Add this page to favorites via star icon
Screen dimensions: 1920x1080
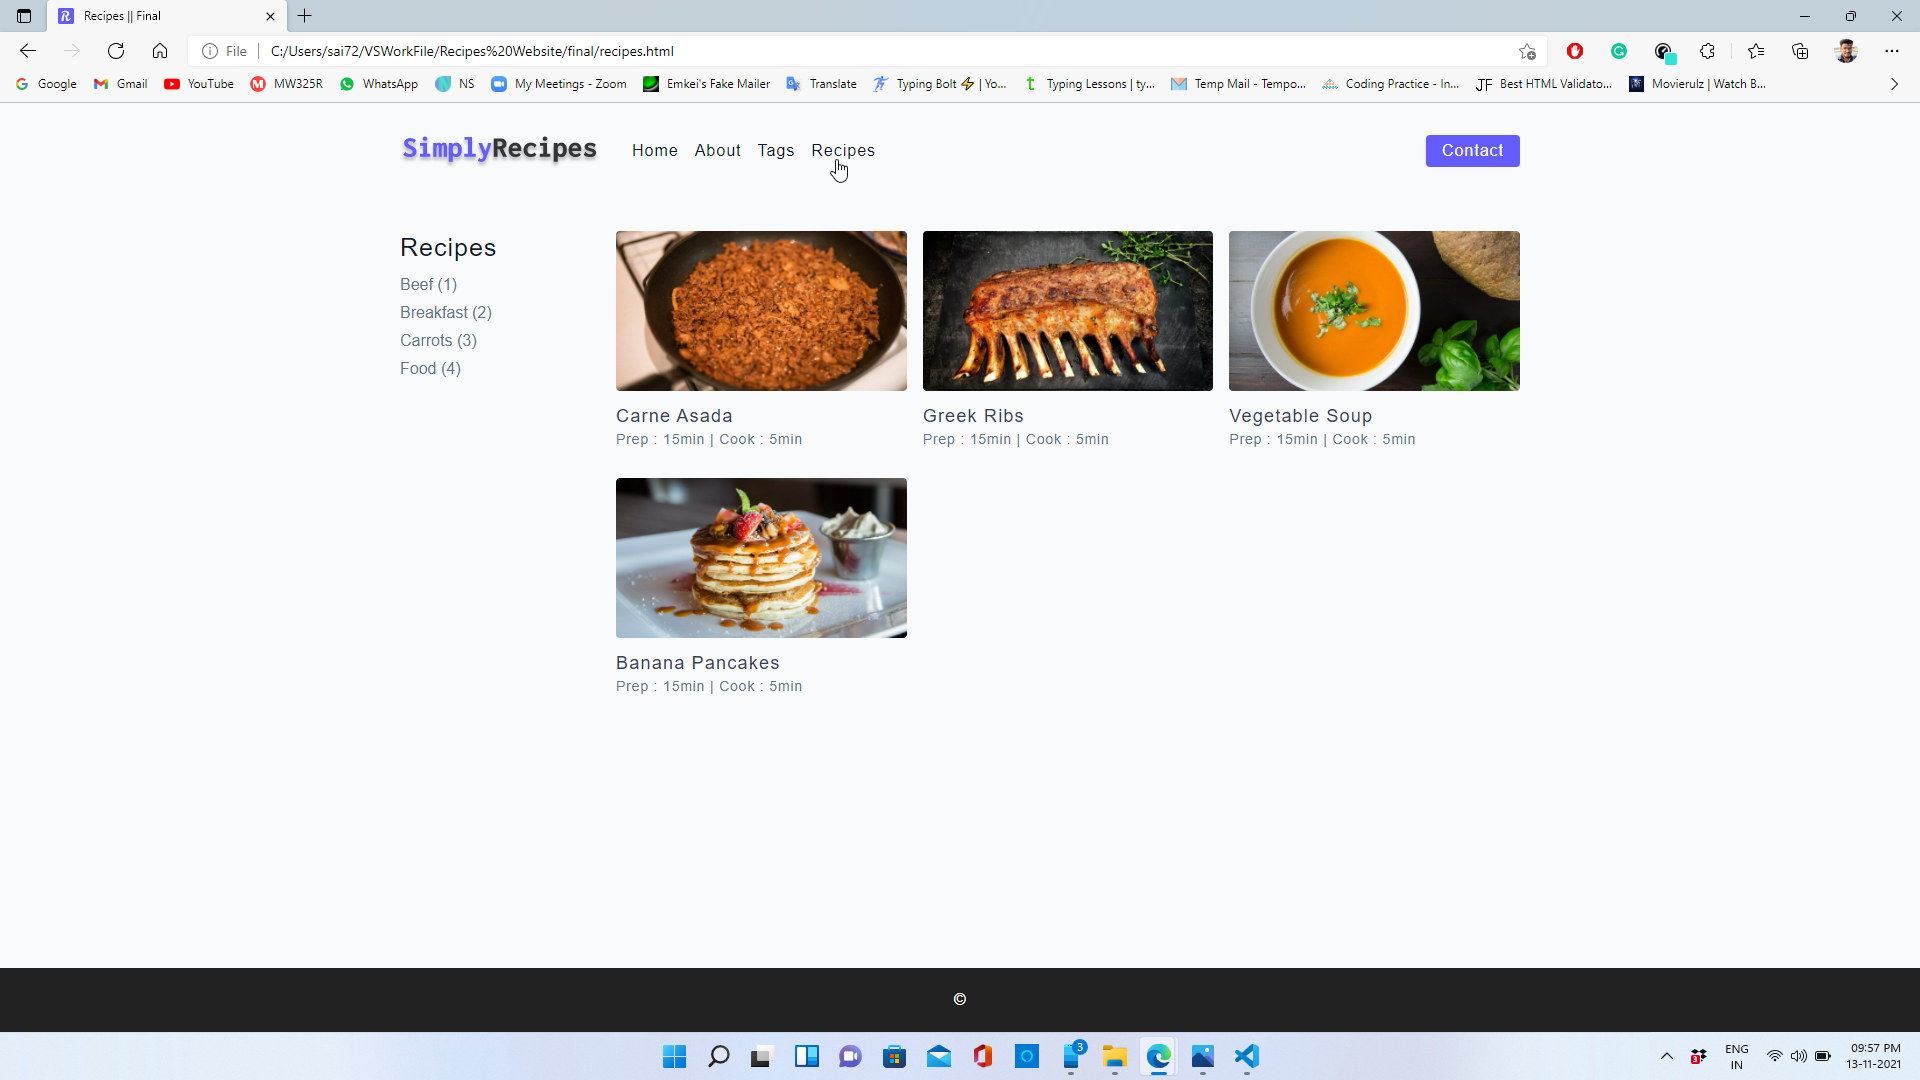click(x=1527, y=51)
